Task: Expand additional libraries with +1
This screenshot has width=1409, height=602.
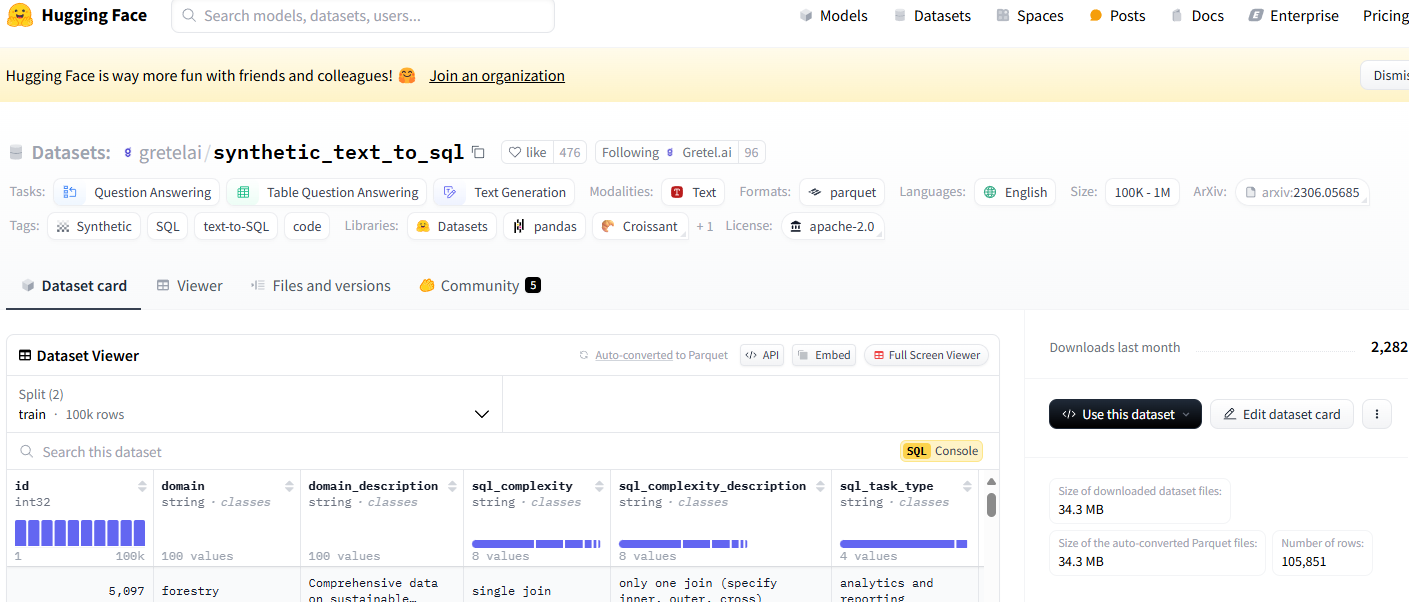Action: pyautogui.click(x=705, y=226)
